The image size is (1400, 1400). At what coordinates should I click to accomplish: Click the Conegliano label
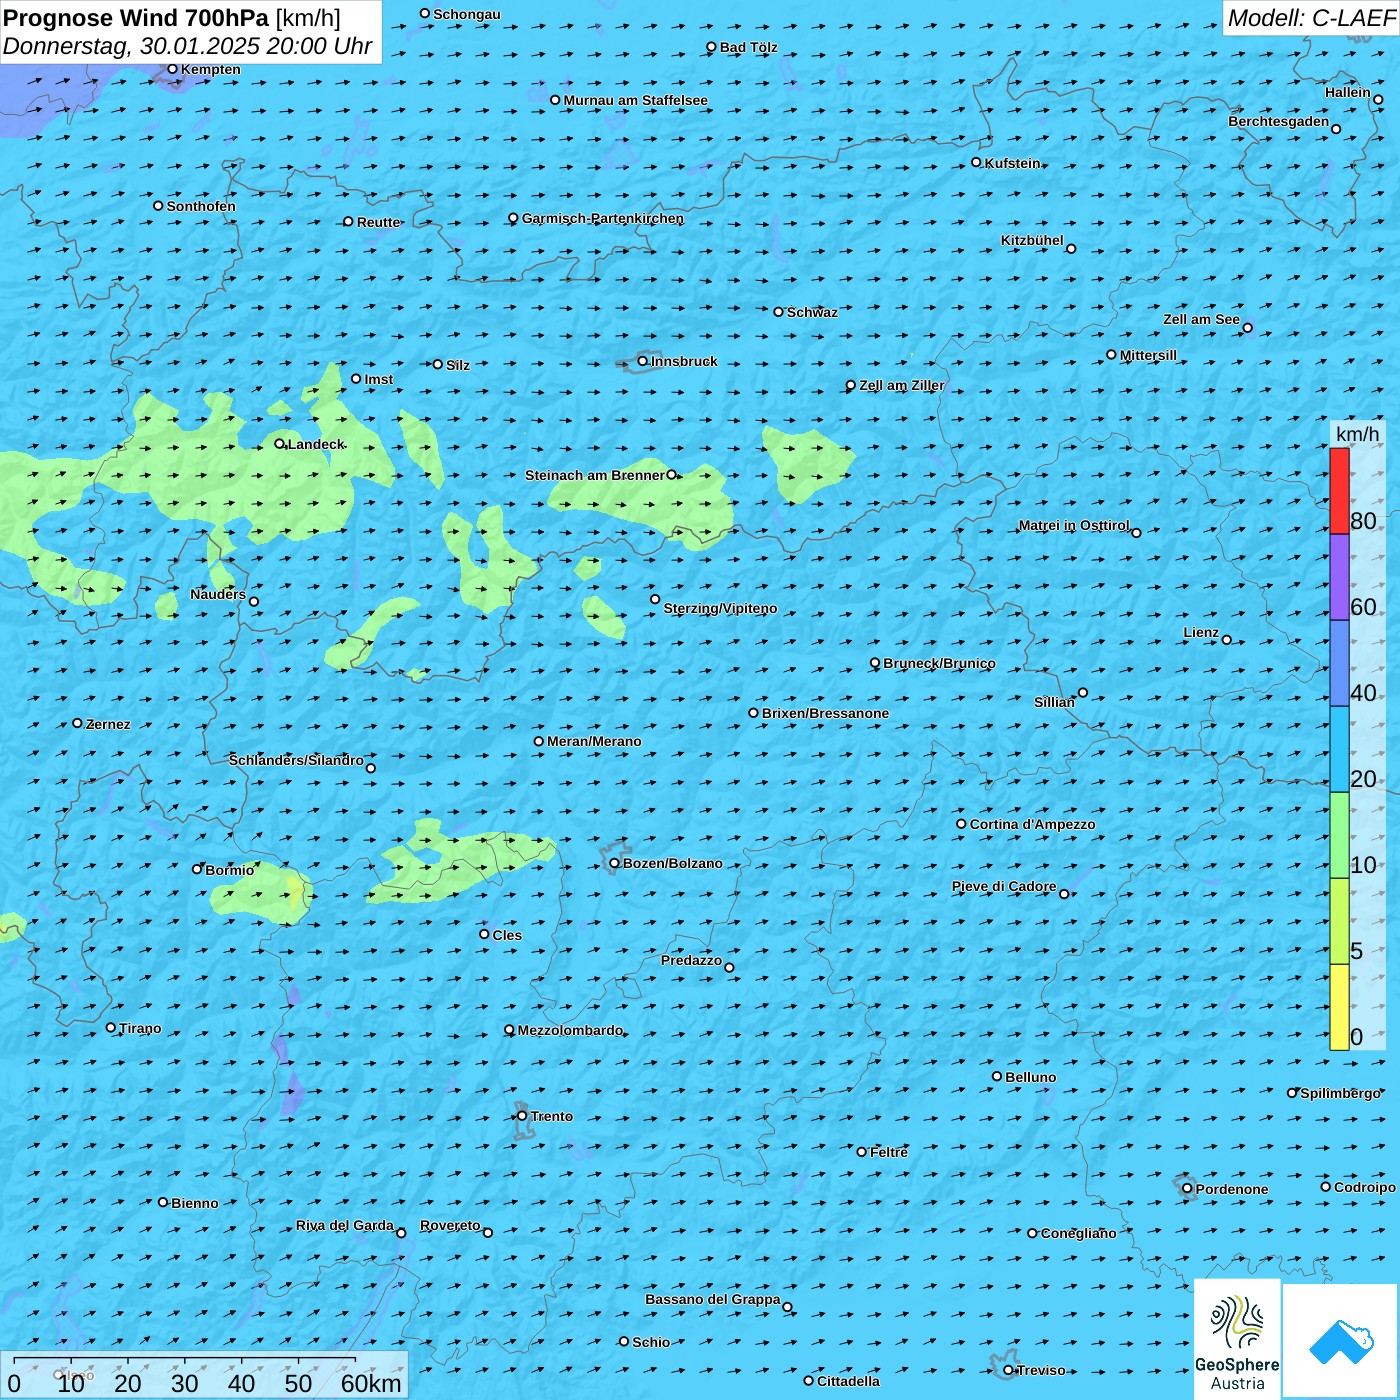pos(1079,1233)
